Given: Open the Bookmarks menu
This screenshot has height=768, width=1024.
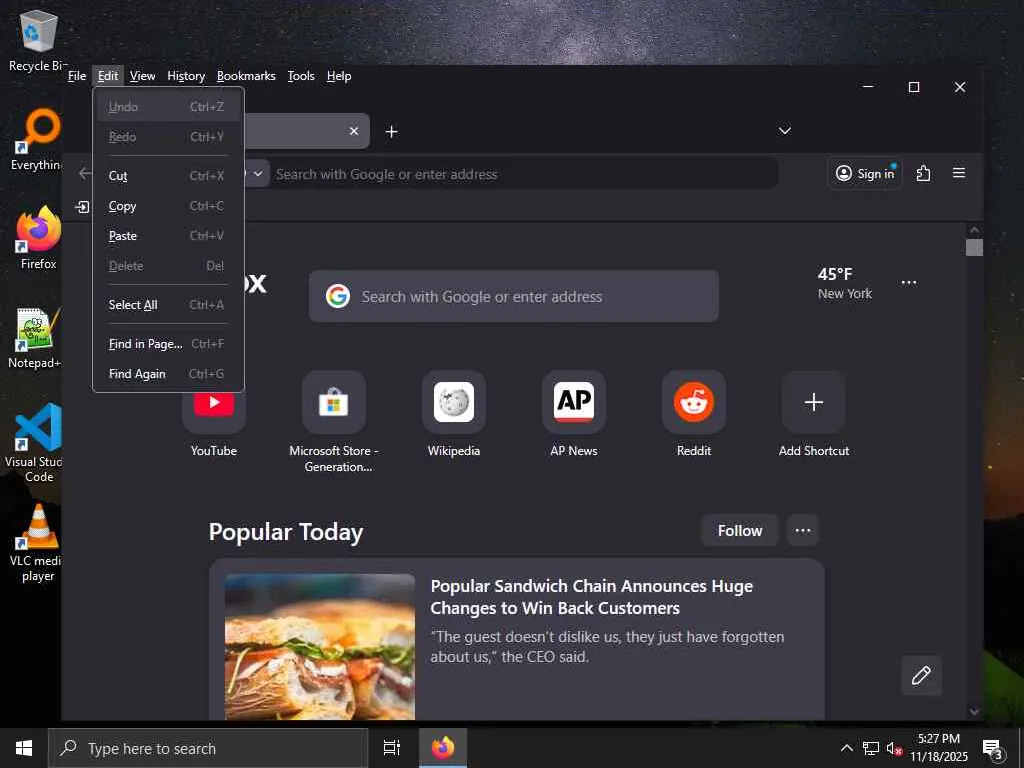Looking at the screenshot, I should click(246, 76).
